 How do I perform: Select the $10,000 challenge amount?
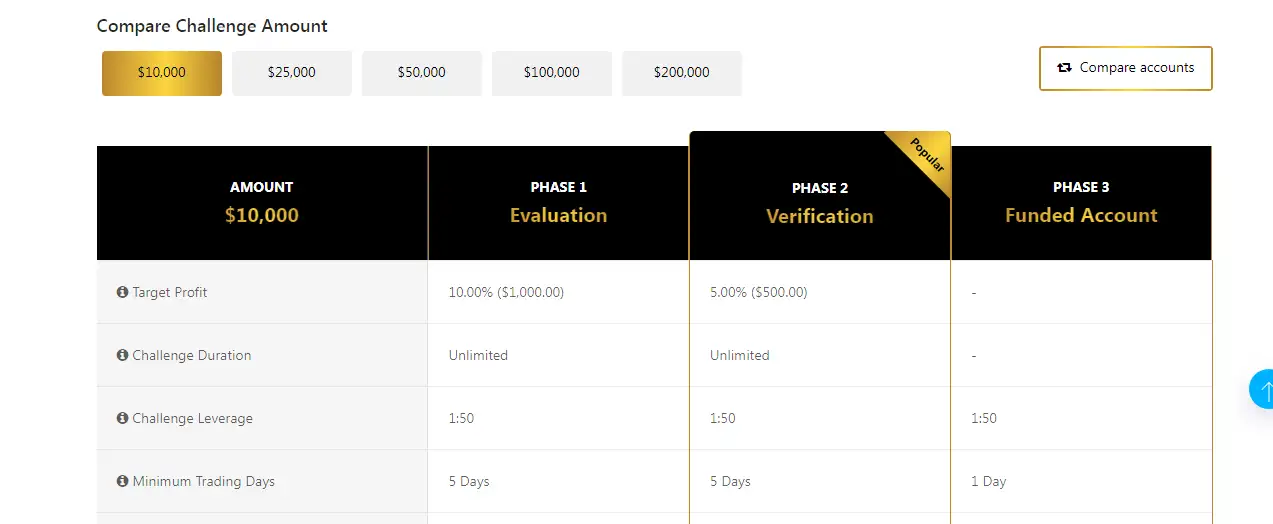pyautogui.click(x=162, y=73)
